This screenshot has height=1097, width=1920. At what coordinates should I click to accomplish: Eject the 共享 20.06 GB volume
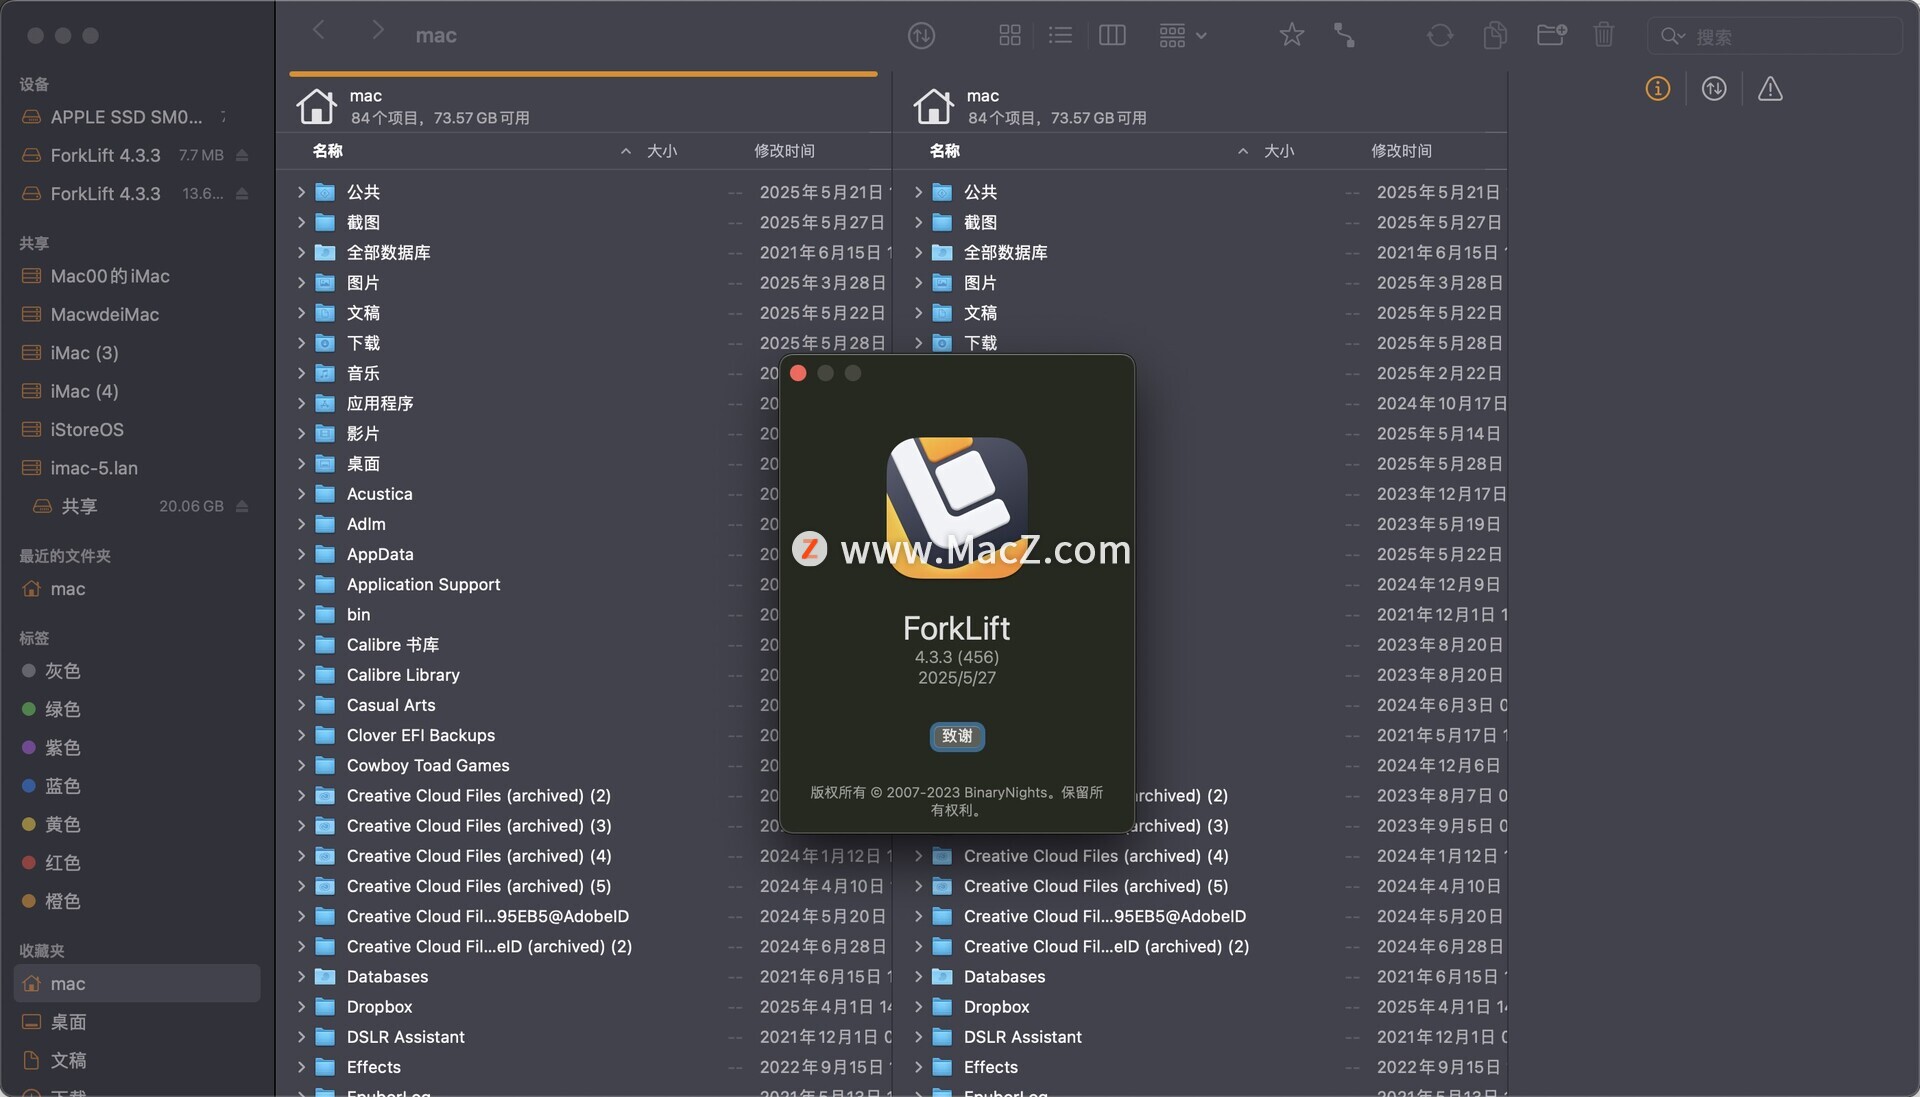pos(242,506)
